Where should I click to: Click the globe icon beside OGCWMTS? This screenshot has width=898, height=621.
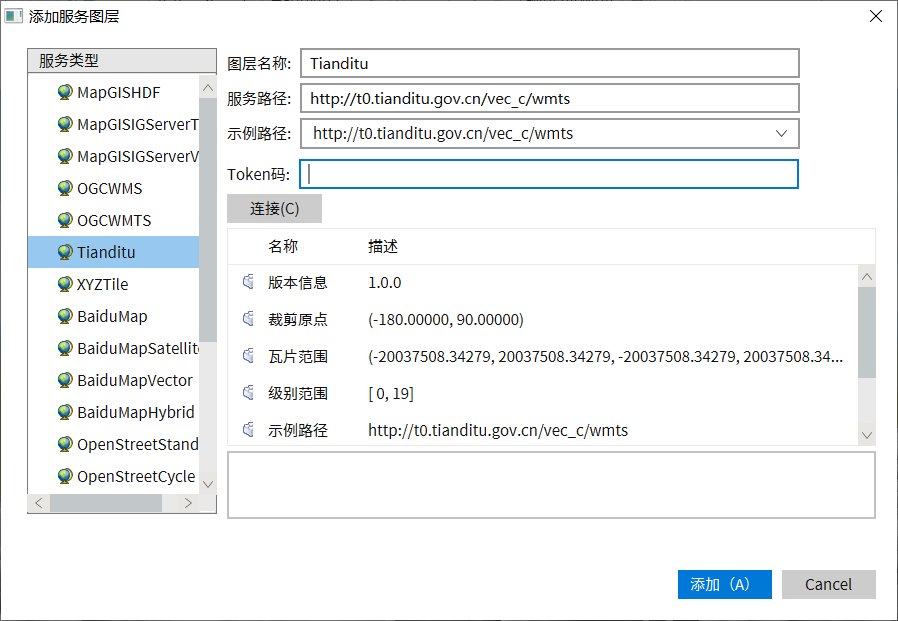[x=65, y=221]
